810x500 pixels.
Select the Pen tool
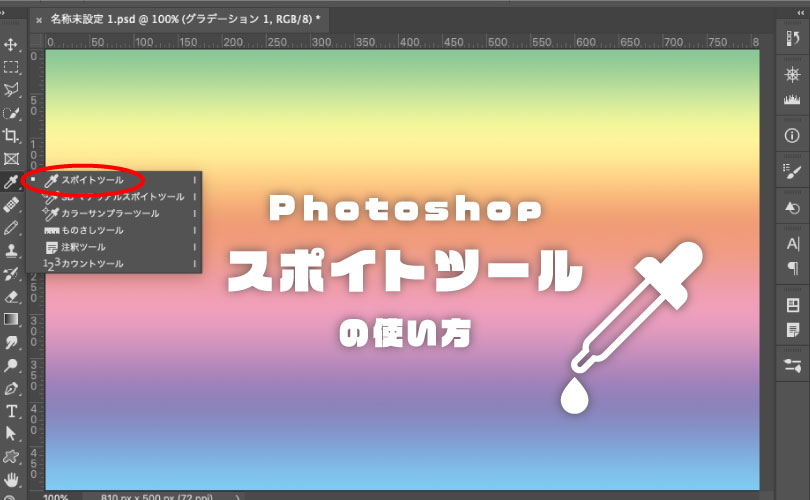point(11,388)
